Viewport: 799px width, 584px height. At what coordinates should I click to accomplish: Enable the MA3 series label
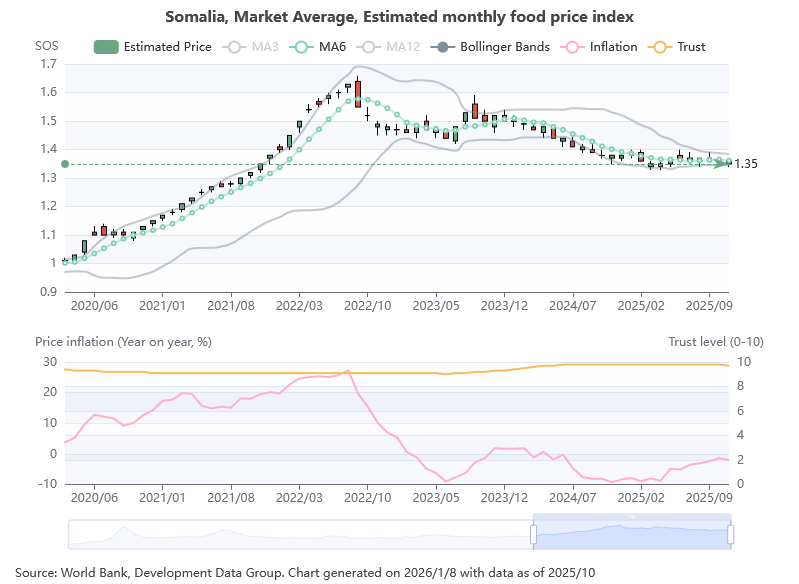coord(266,47)
